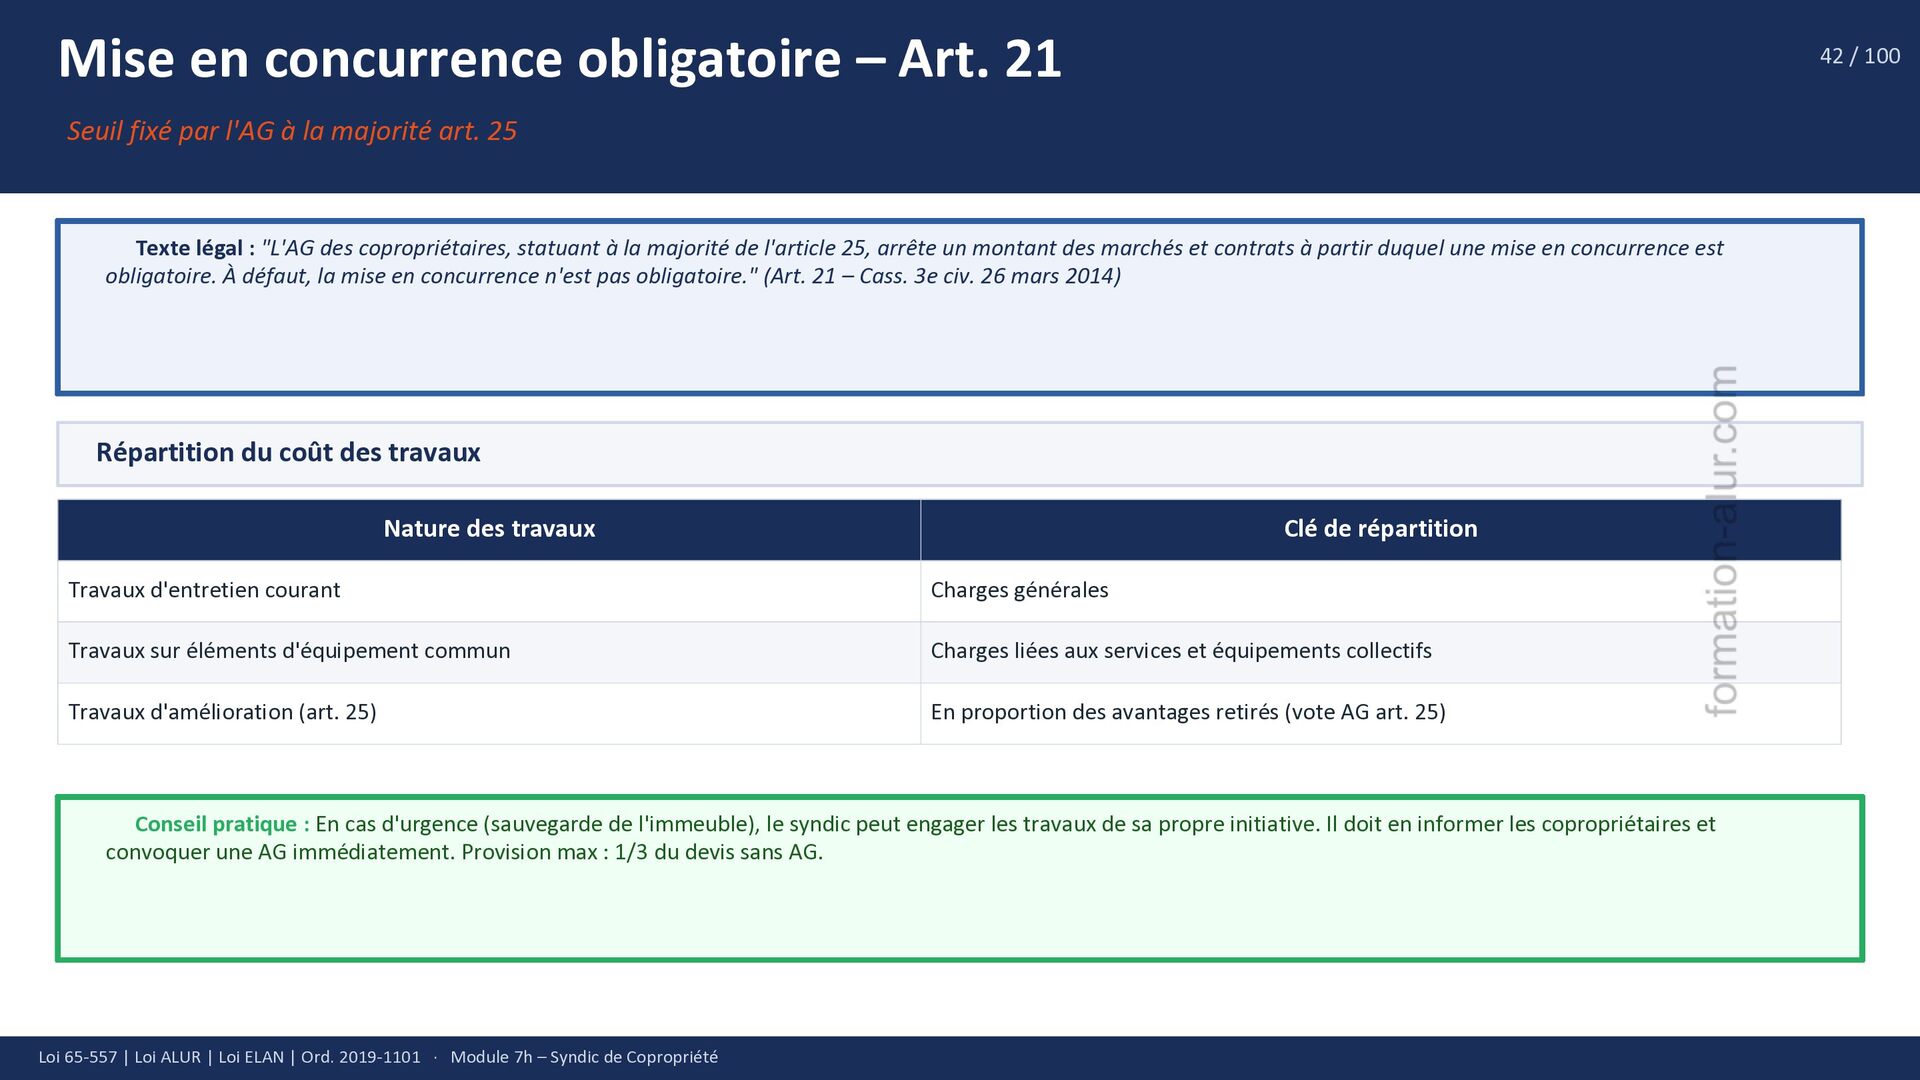Select the 'Charges générales' cell
The height and width of the screenshot is (1080, 1920).
point(1019,590)
